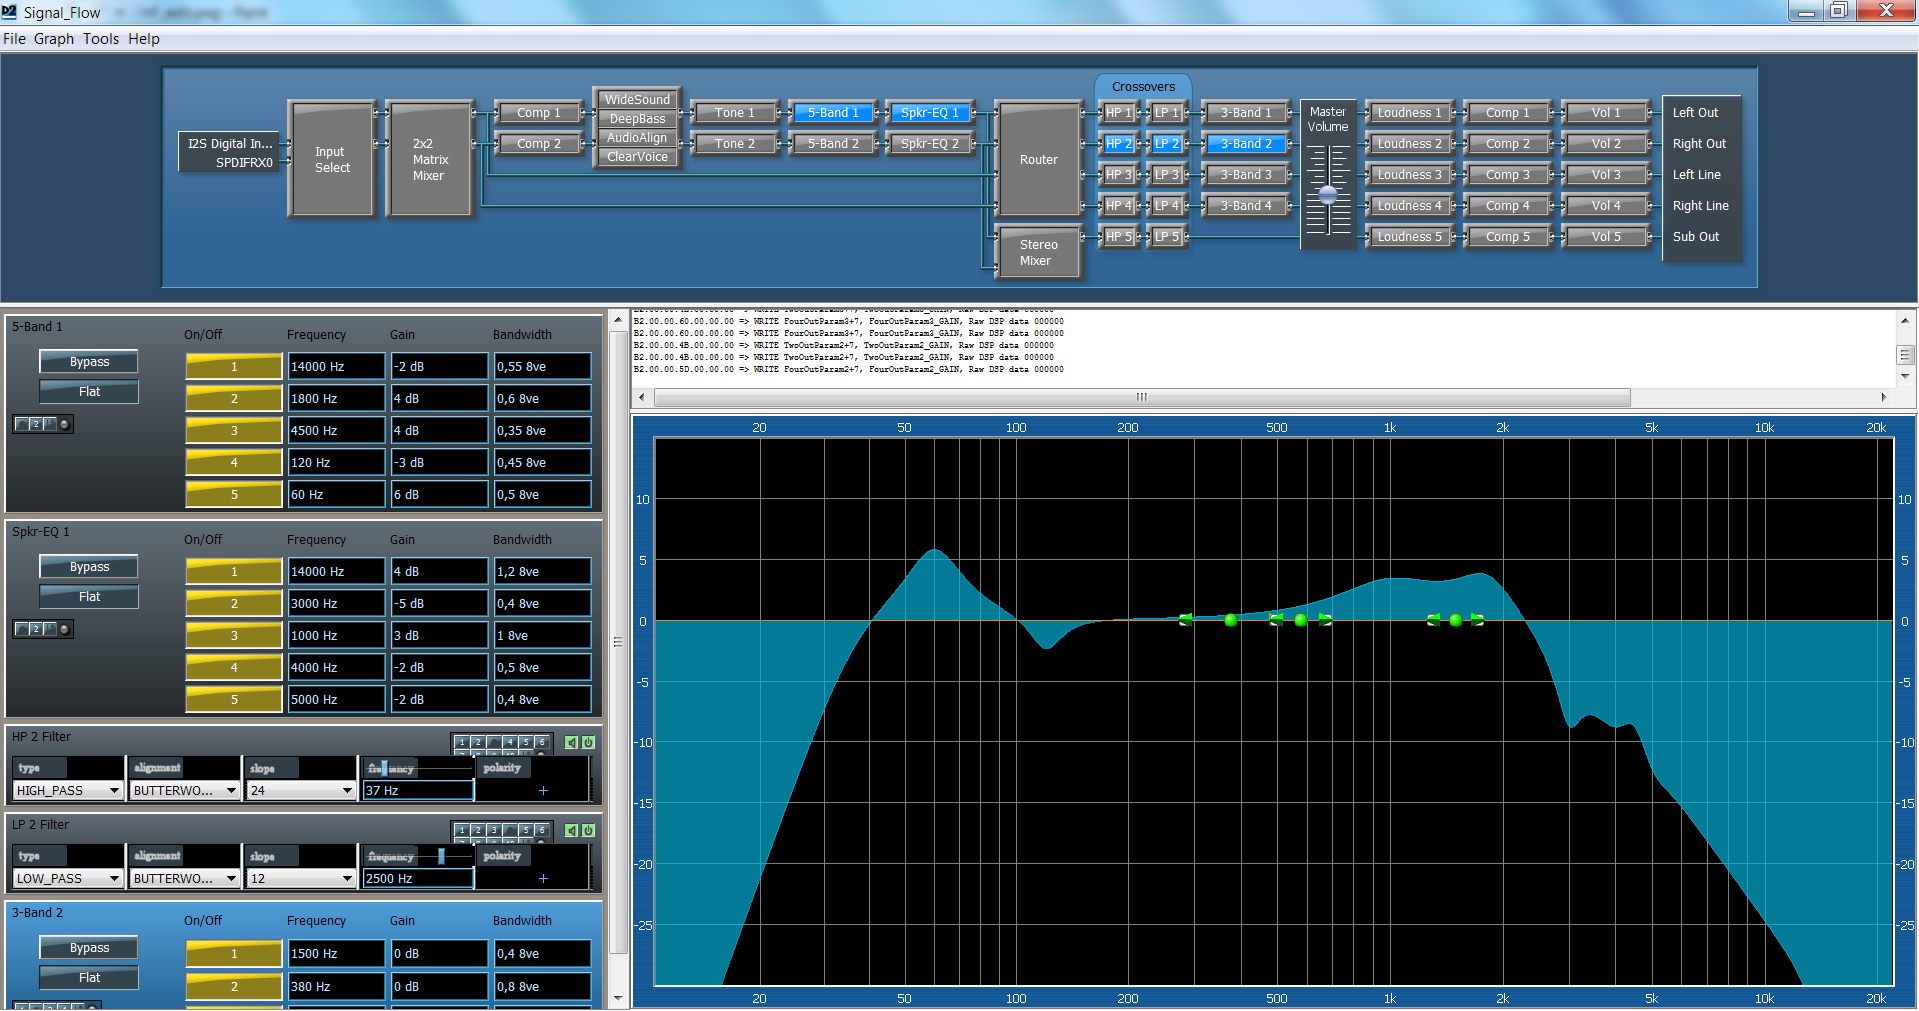Click the HP 2 Filter power icon
Image resolution: width=1919 pixels, height=1011 pixels.
tap(588, 743)
